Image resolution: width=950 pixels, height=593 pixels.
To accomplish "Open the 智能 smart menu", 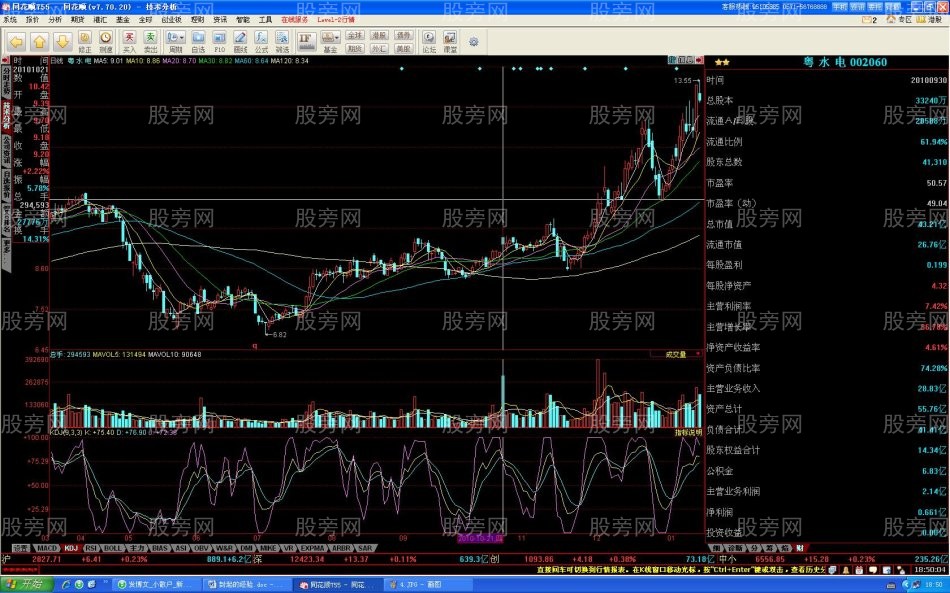I will click(243, 20).
